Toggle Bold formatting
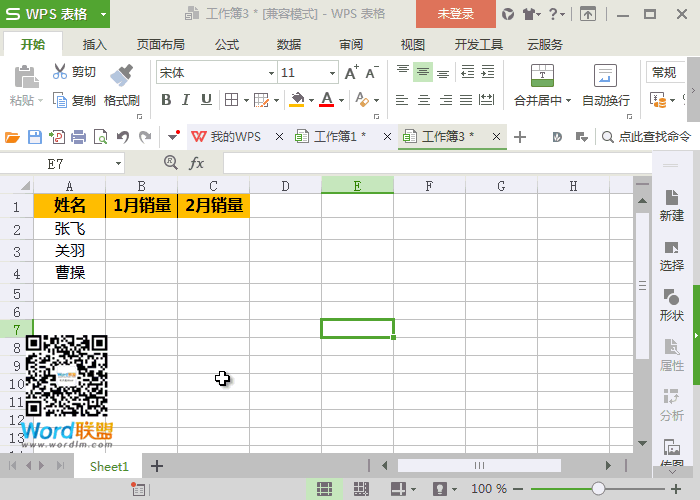This screenshot has height=500, width=700. 166,100
